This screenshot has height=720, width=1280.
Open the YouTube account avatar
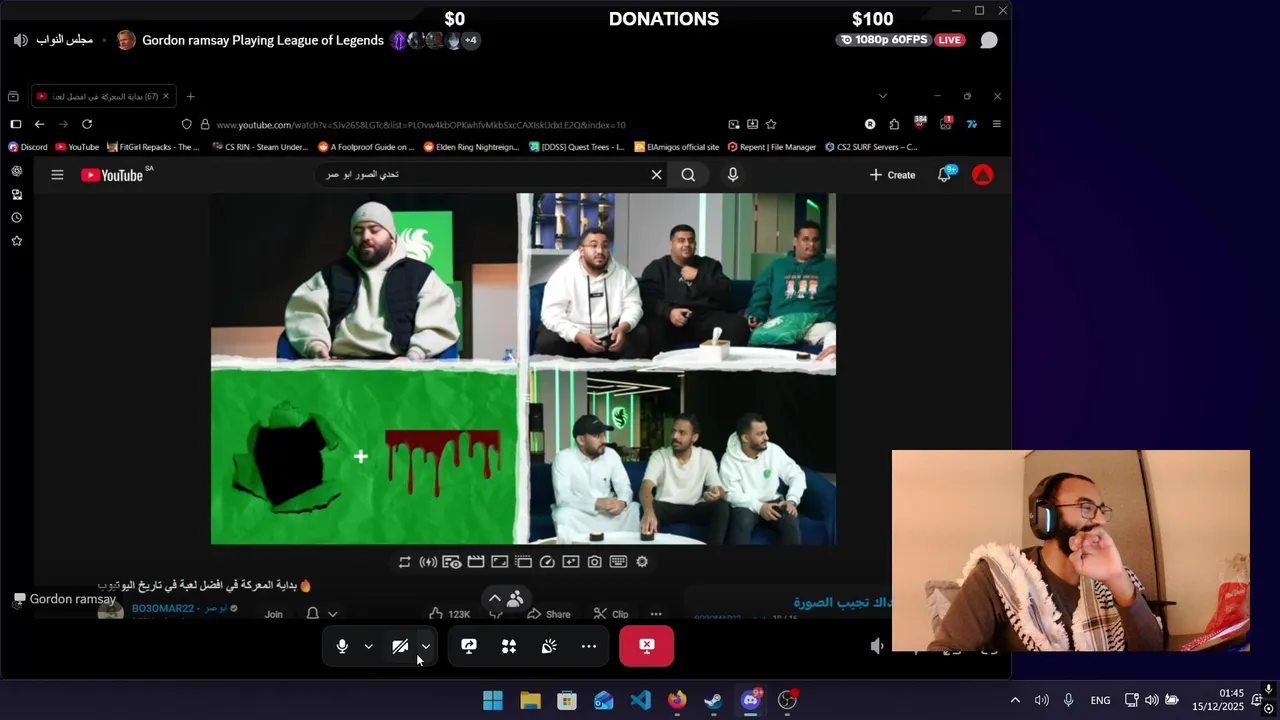tap(983, 175)
